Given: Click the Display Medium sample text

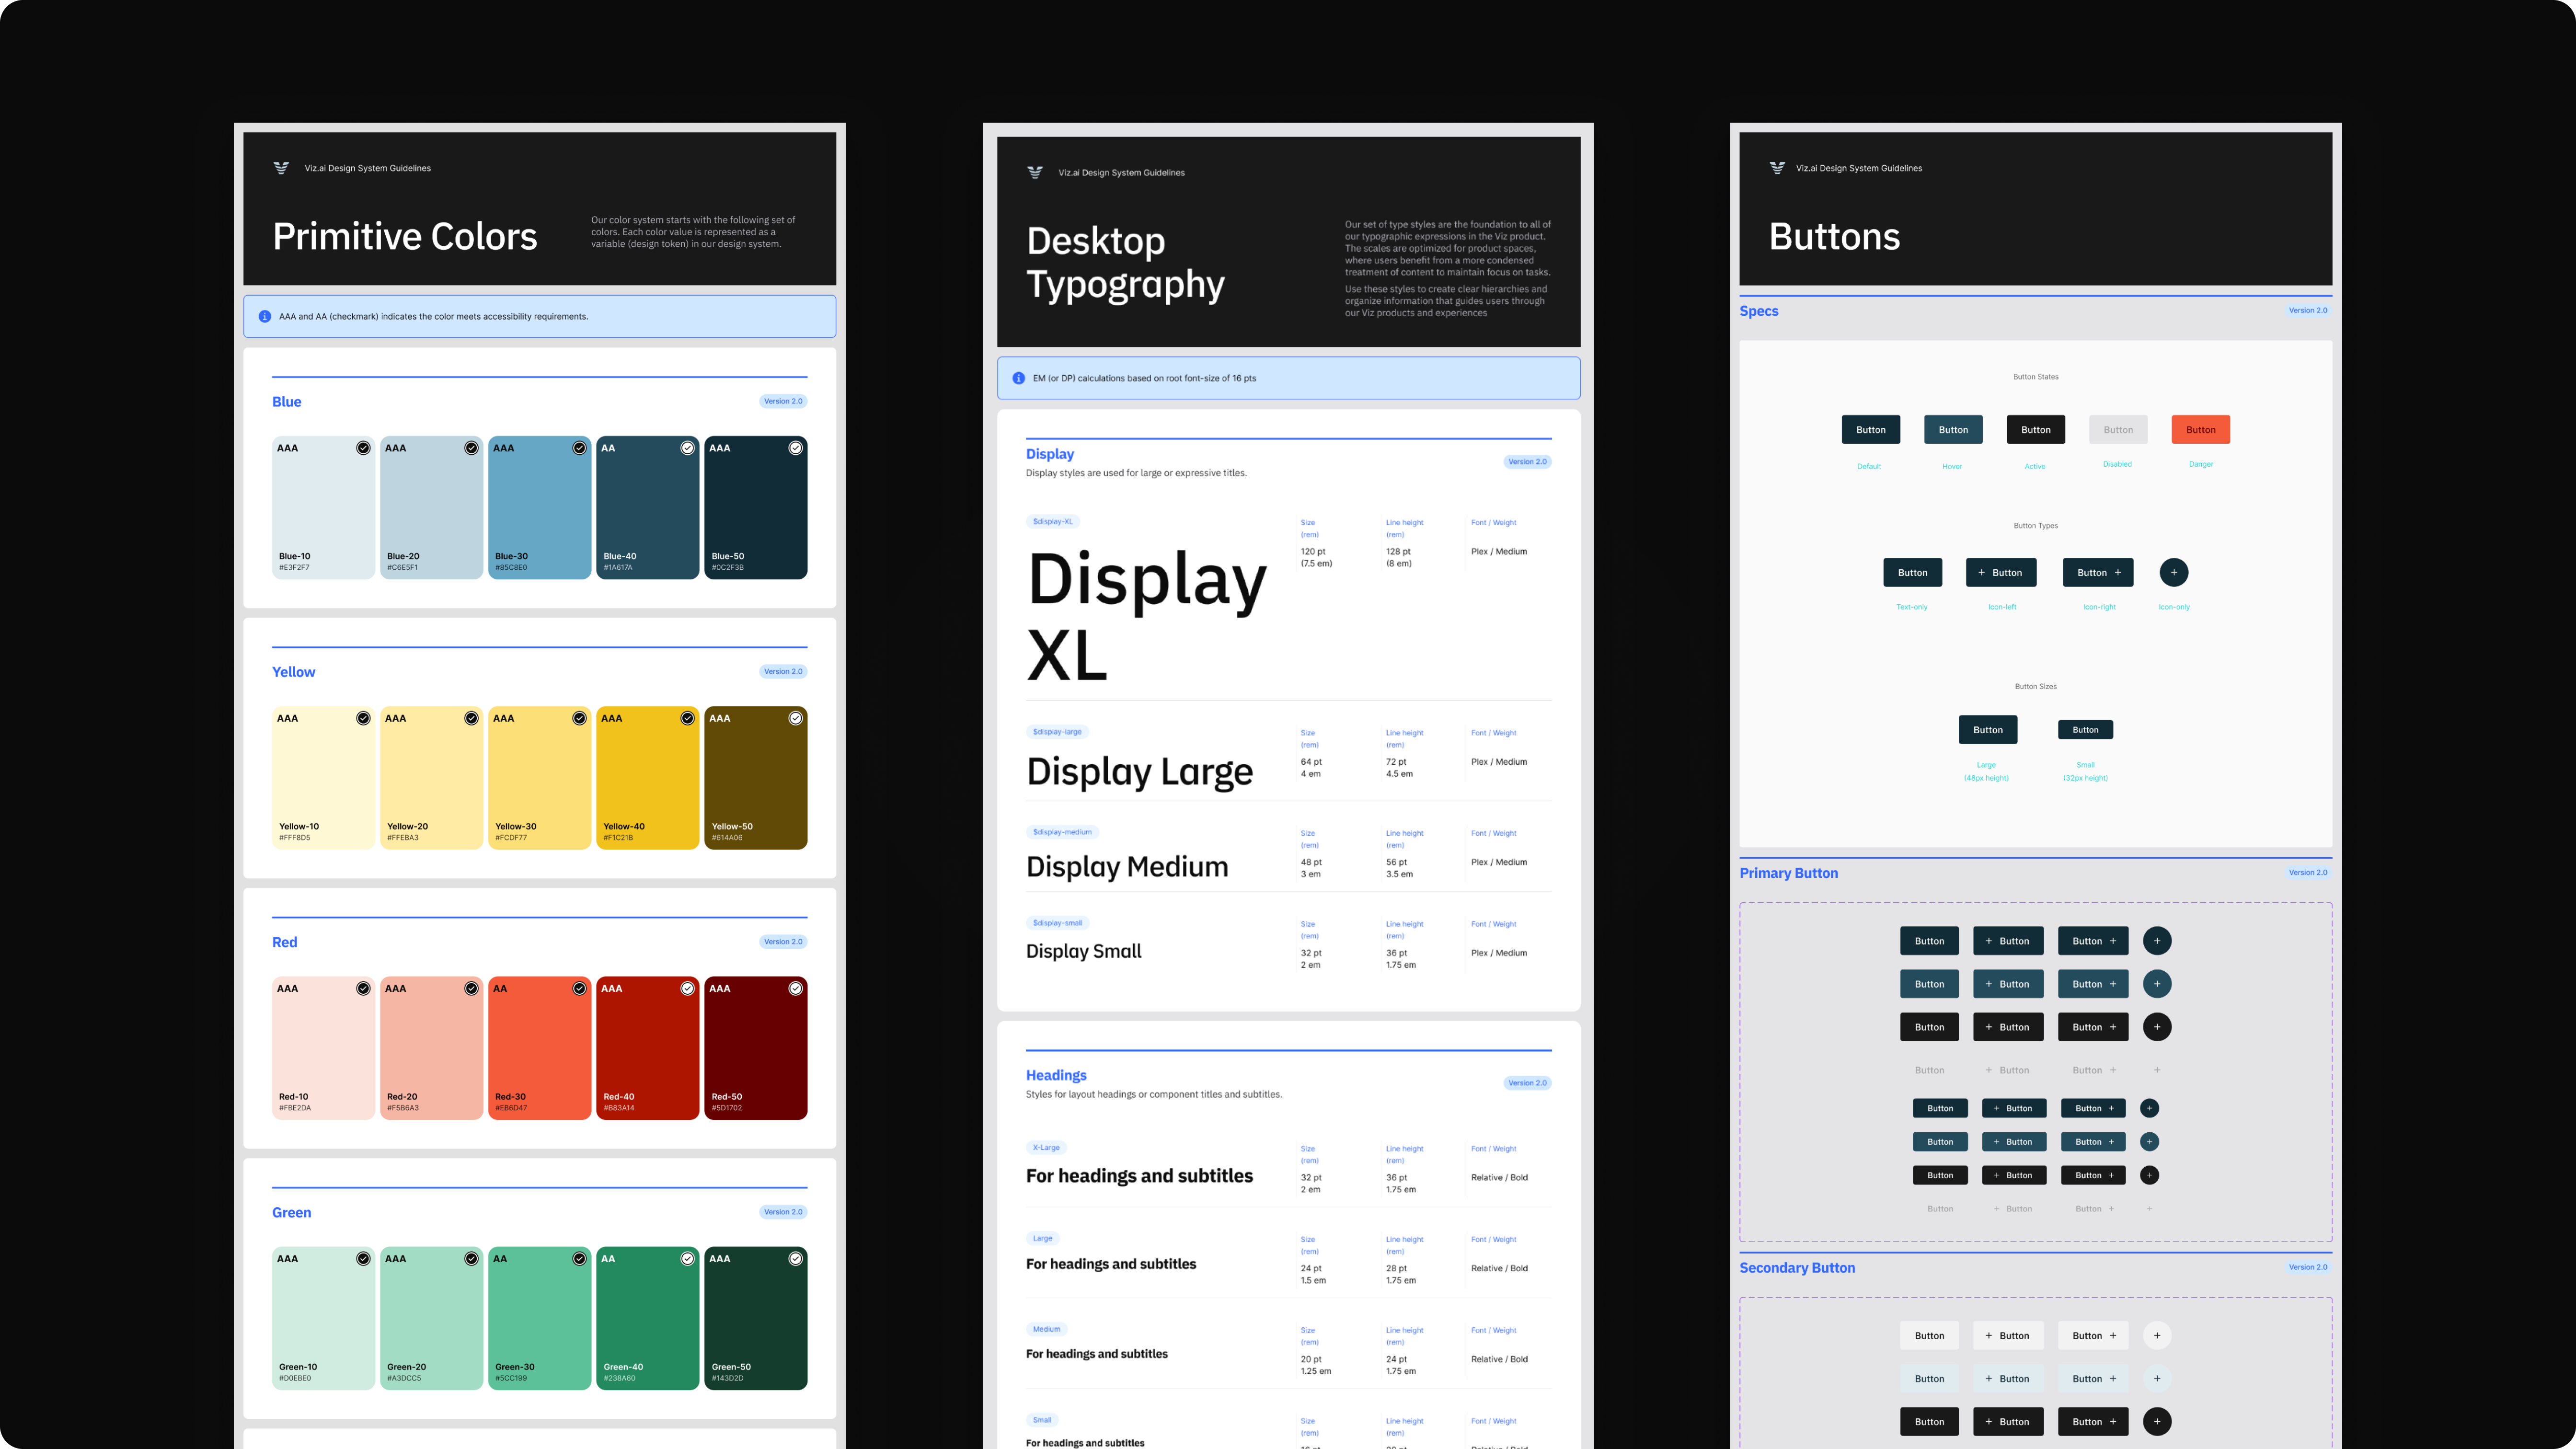Looking at the screenshot, I should (1127, 866).
